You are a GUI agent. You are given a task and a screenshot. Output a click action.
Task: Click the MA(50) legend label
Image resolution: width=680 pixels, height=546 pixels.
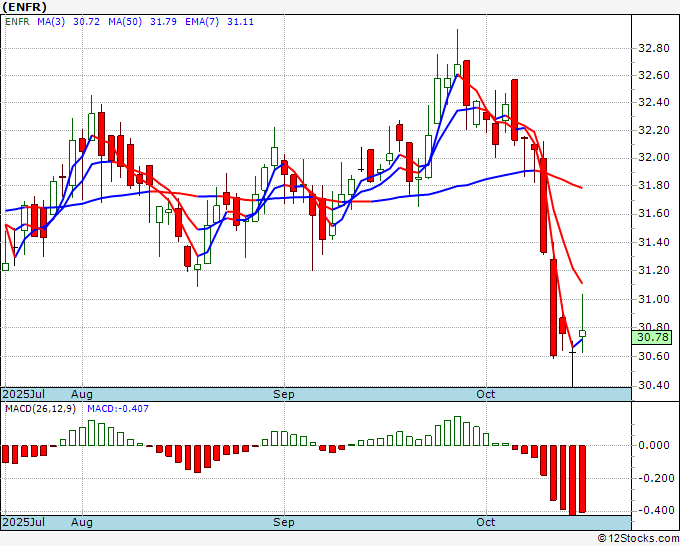(x=125, y=22)
